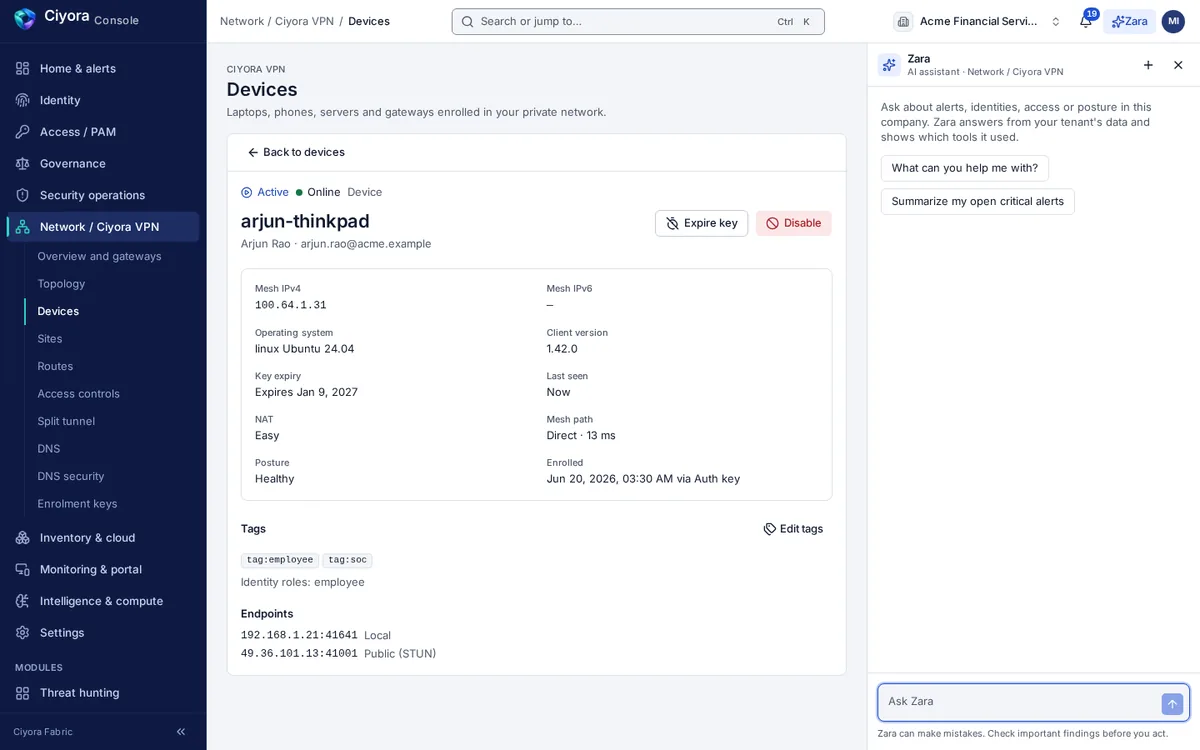
Task: Click the Ciyora VPN breadcrumb link
Action: point(303,21)
